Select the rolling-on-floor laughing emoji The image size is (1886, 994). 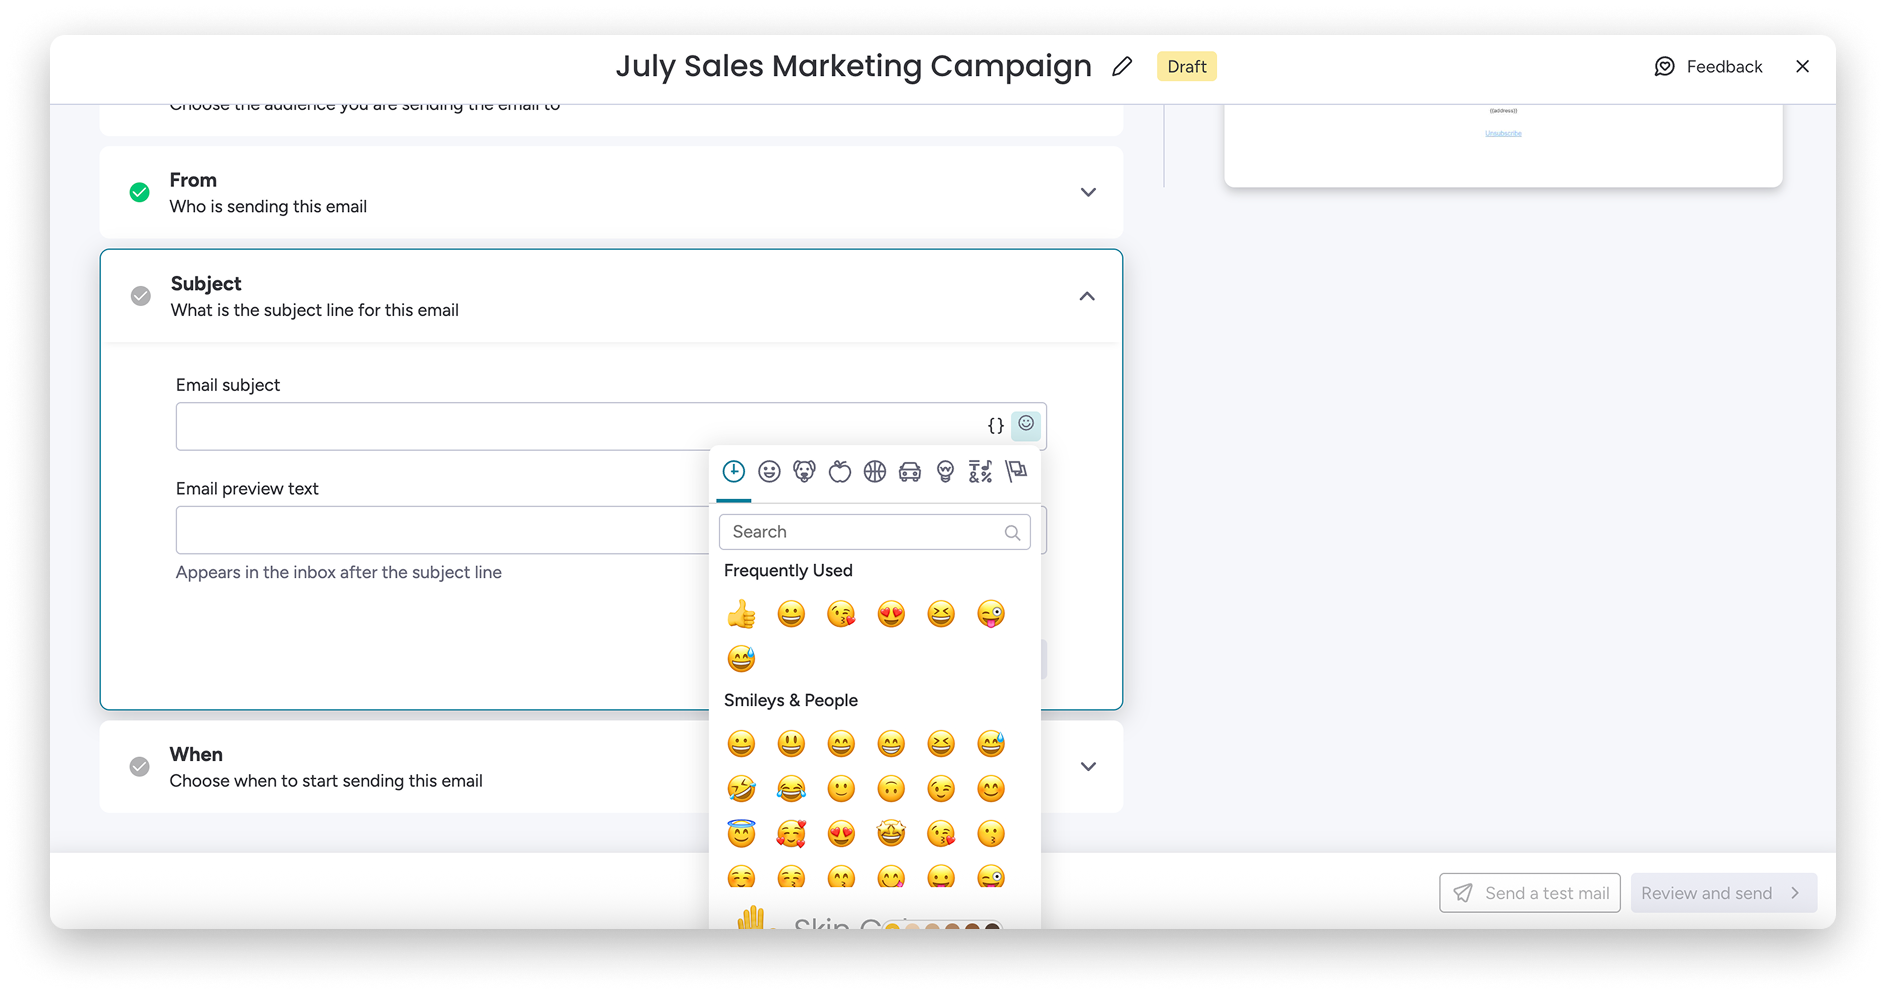pos(741,789)
